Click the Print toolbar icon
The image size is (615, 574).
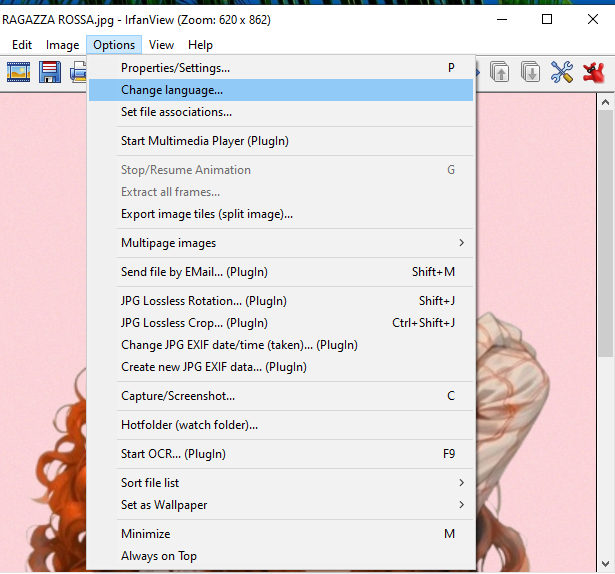[x=78, y=72]
